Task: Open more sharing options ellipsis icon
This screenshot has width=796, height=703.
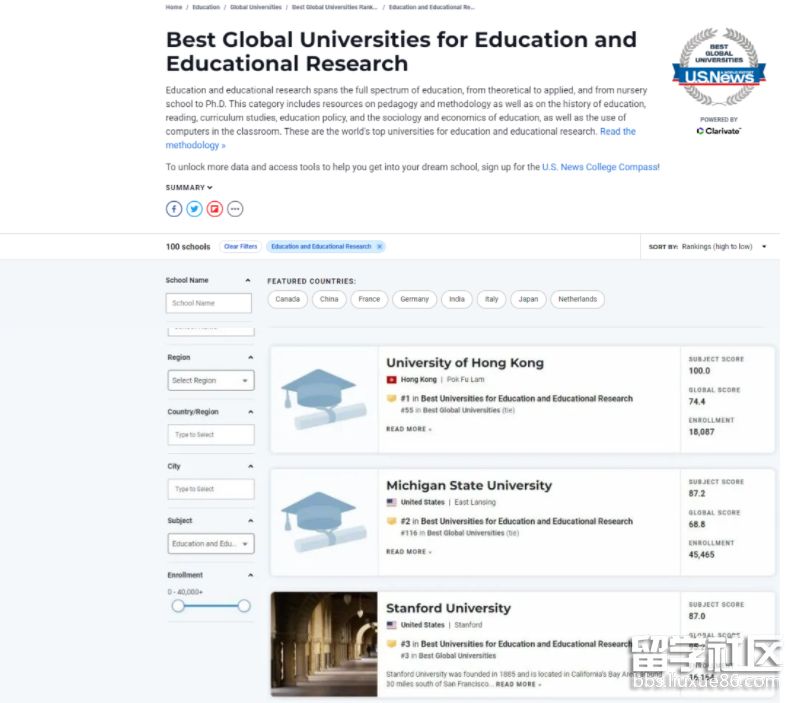Action: 235,209
